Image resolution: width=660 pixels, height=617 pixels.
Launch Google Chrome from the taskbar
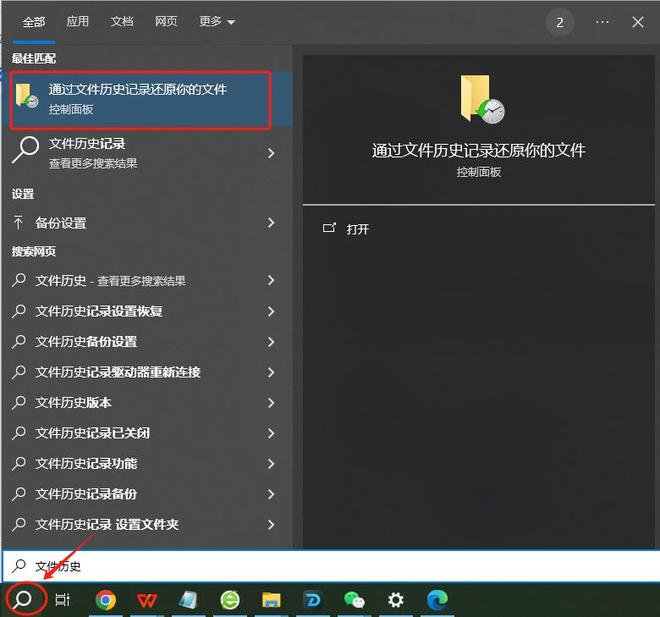105,600
